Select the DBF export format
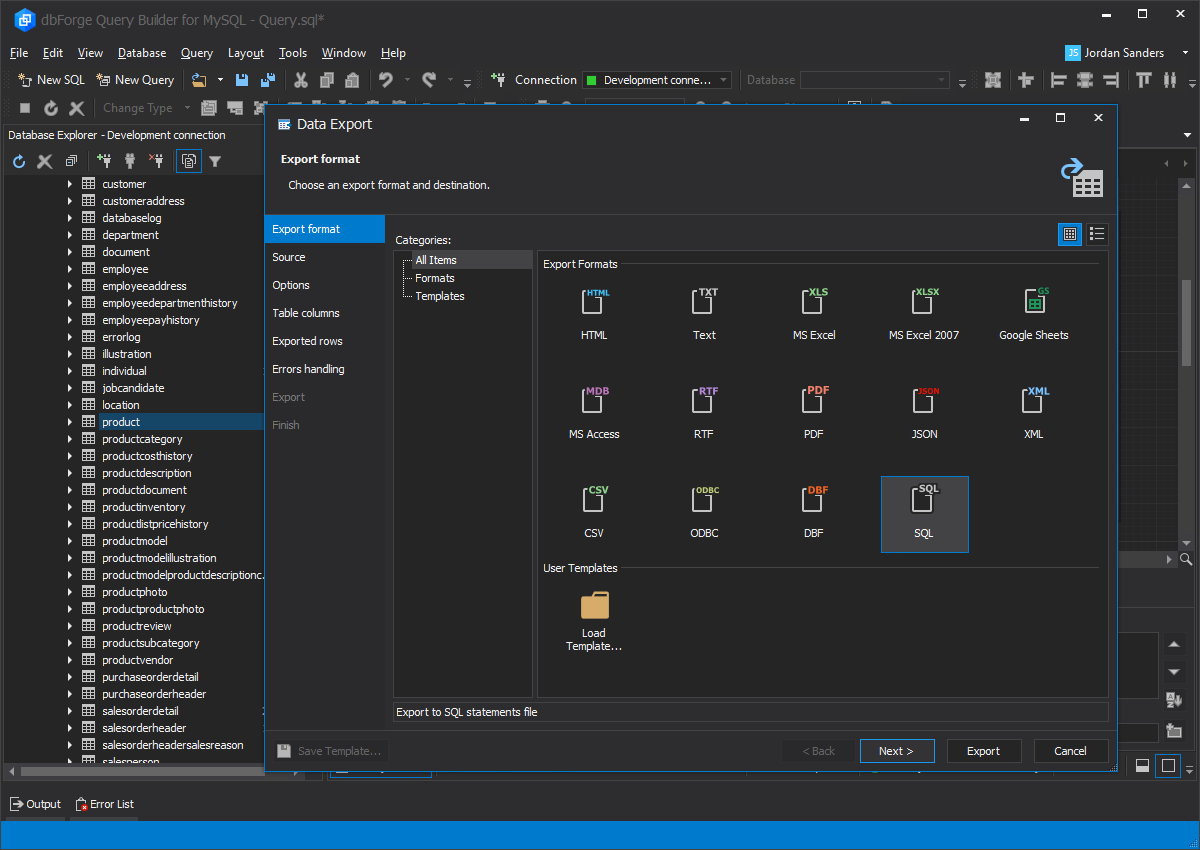Screen dimensions: 1200x850 click(x=814, y=501)
